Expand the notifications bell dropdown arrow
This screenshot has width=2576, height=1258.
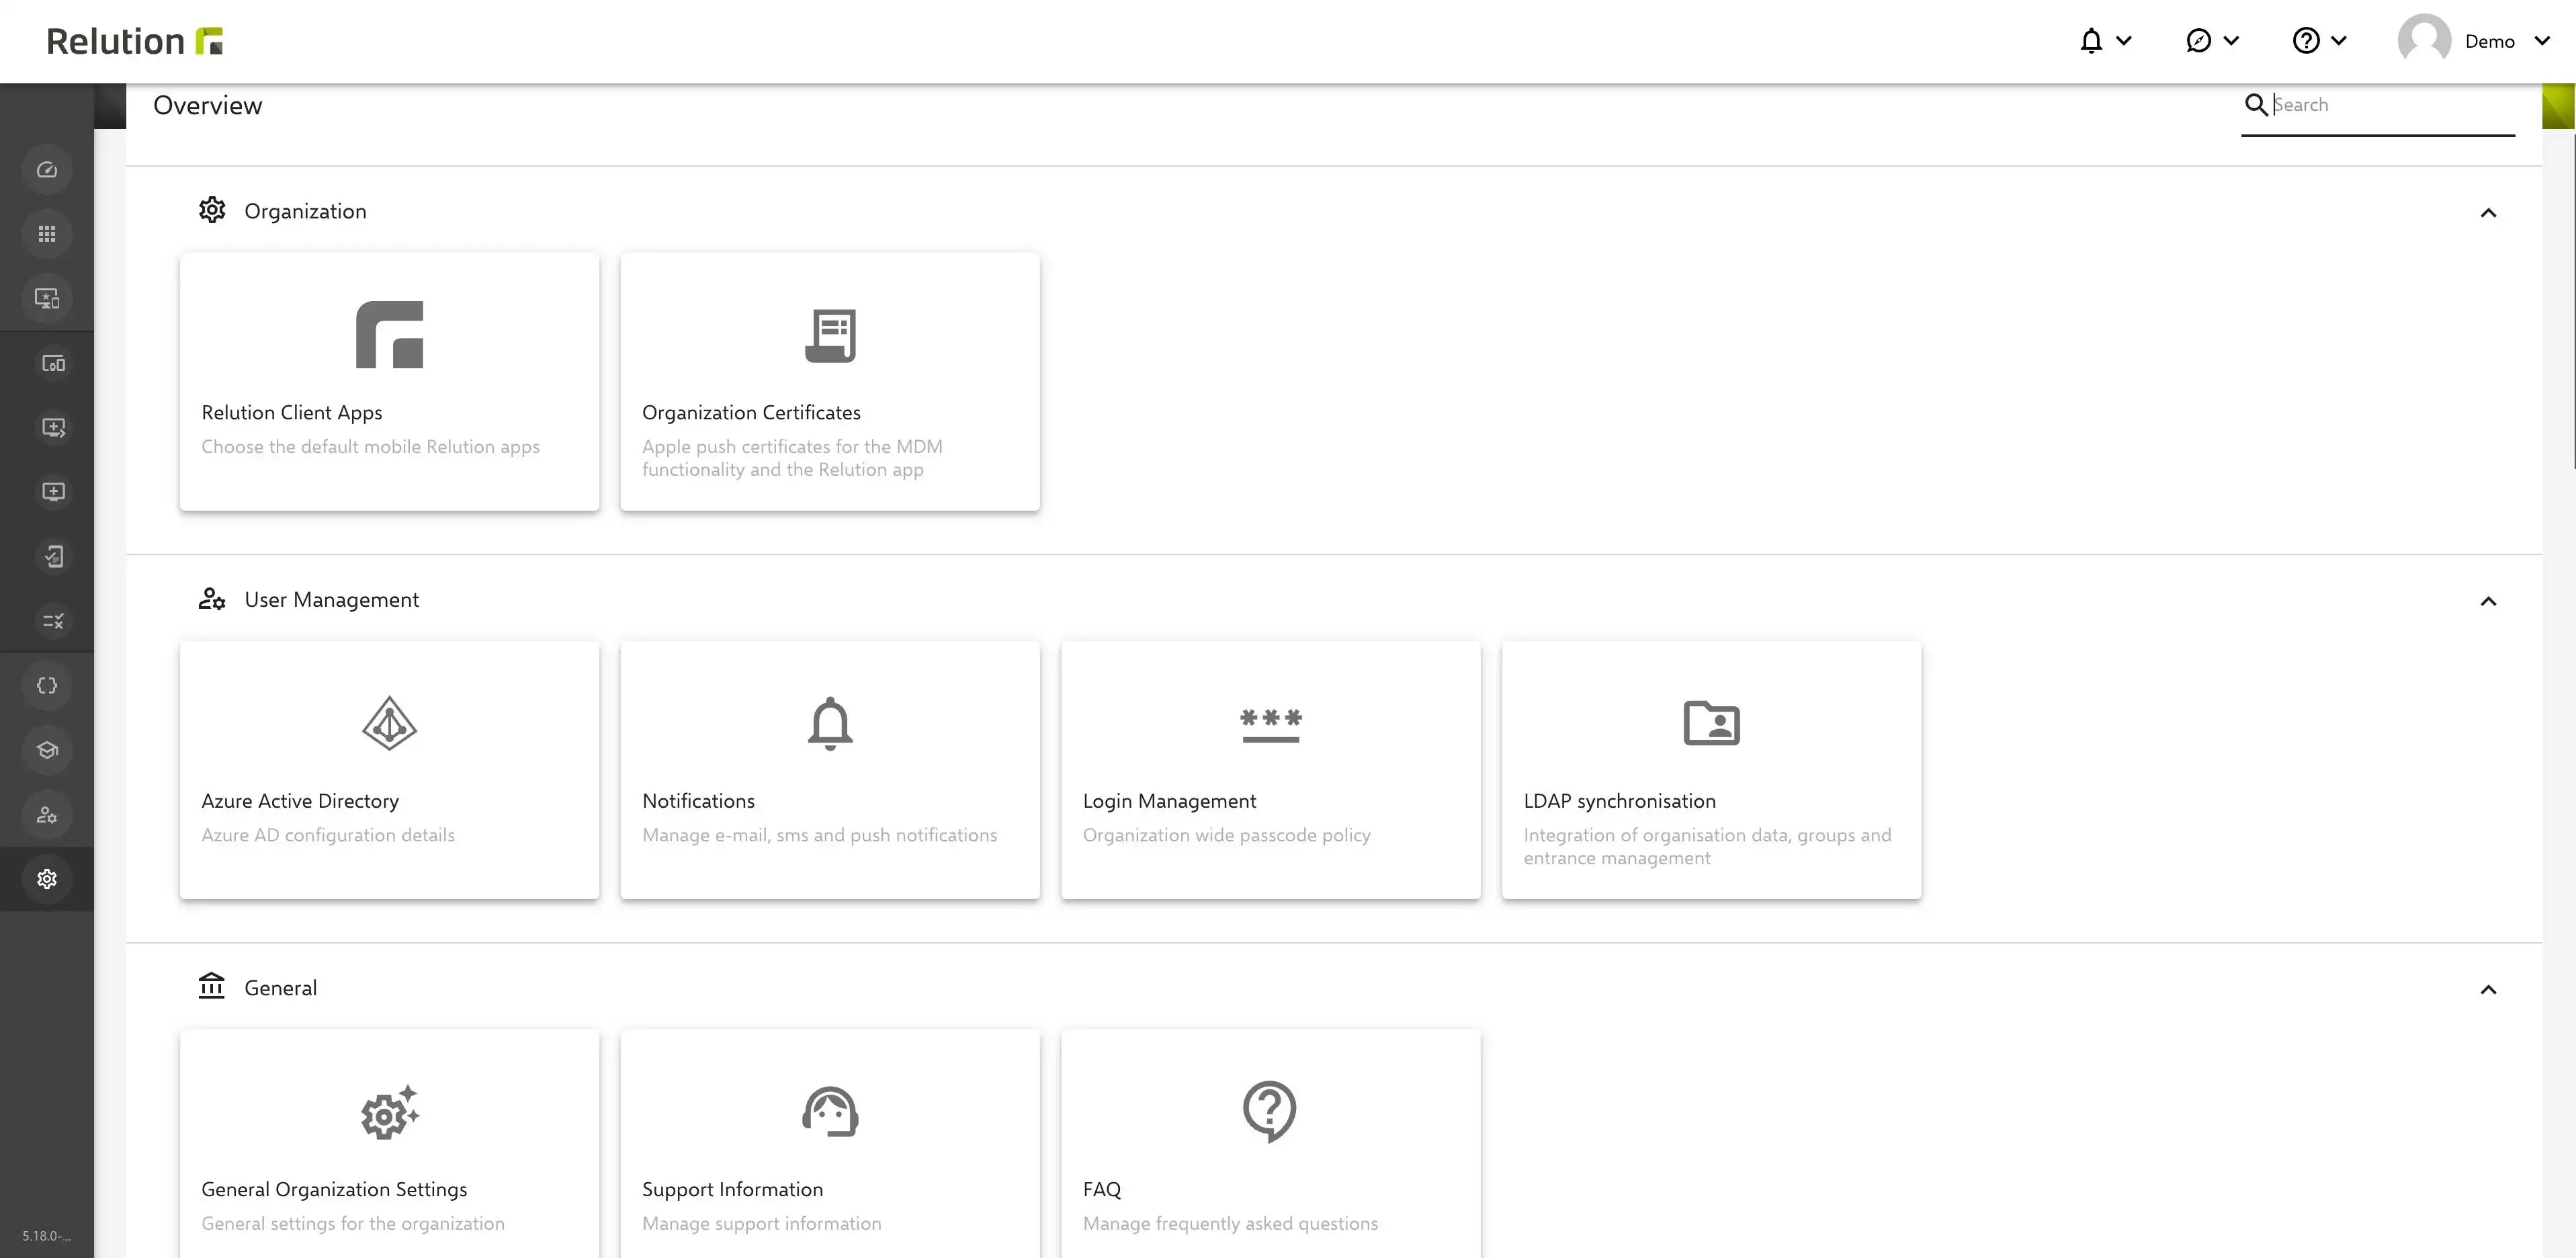click(2125, 41)
